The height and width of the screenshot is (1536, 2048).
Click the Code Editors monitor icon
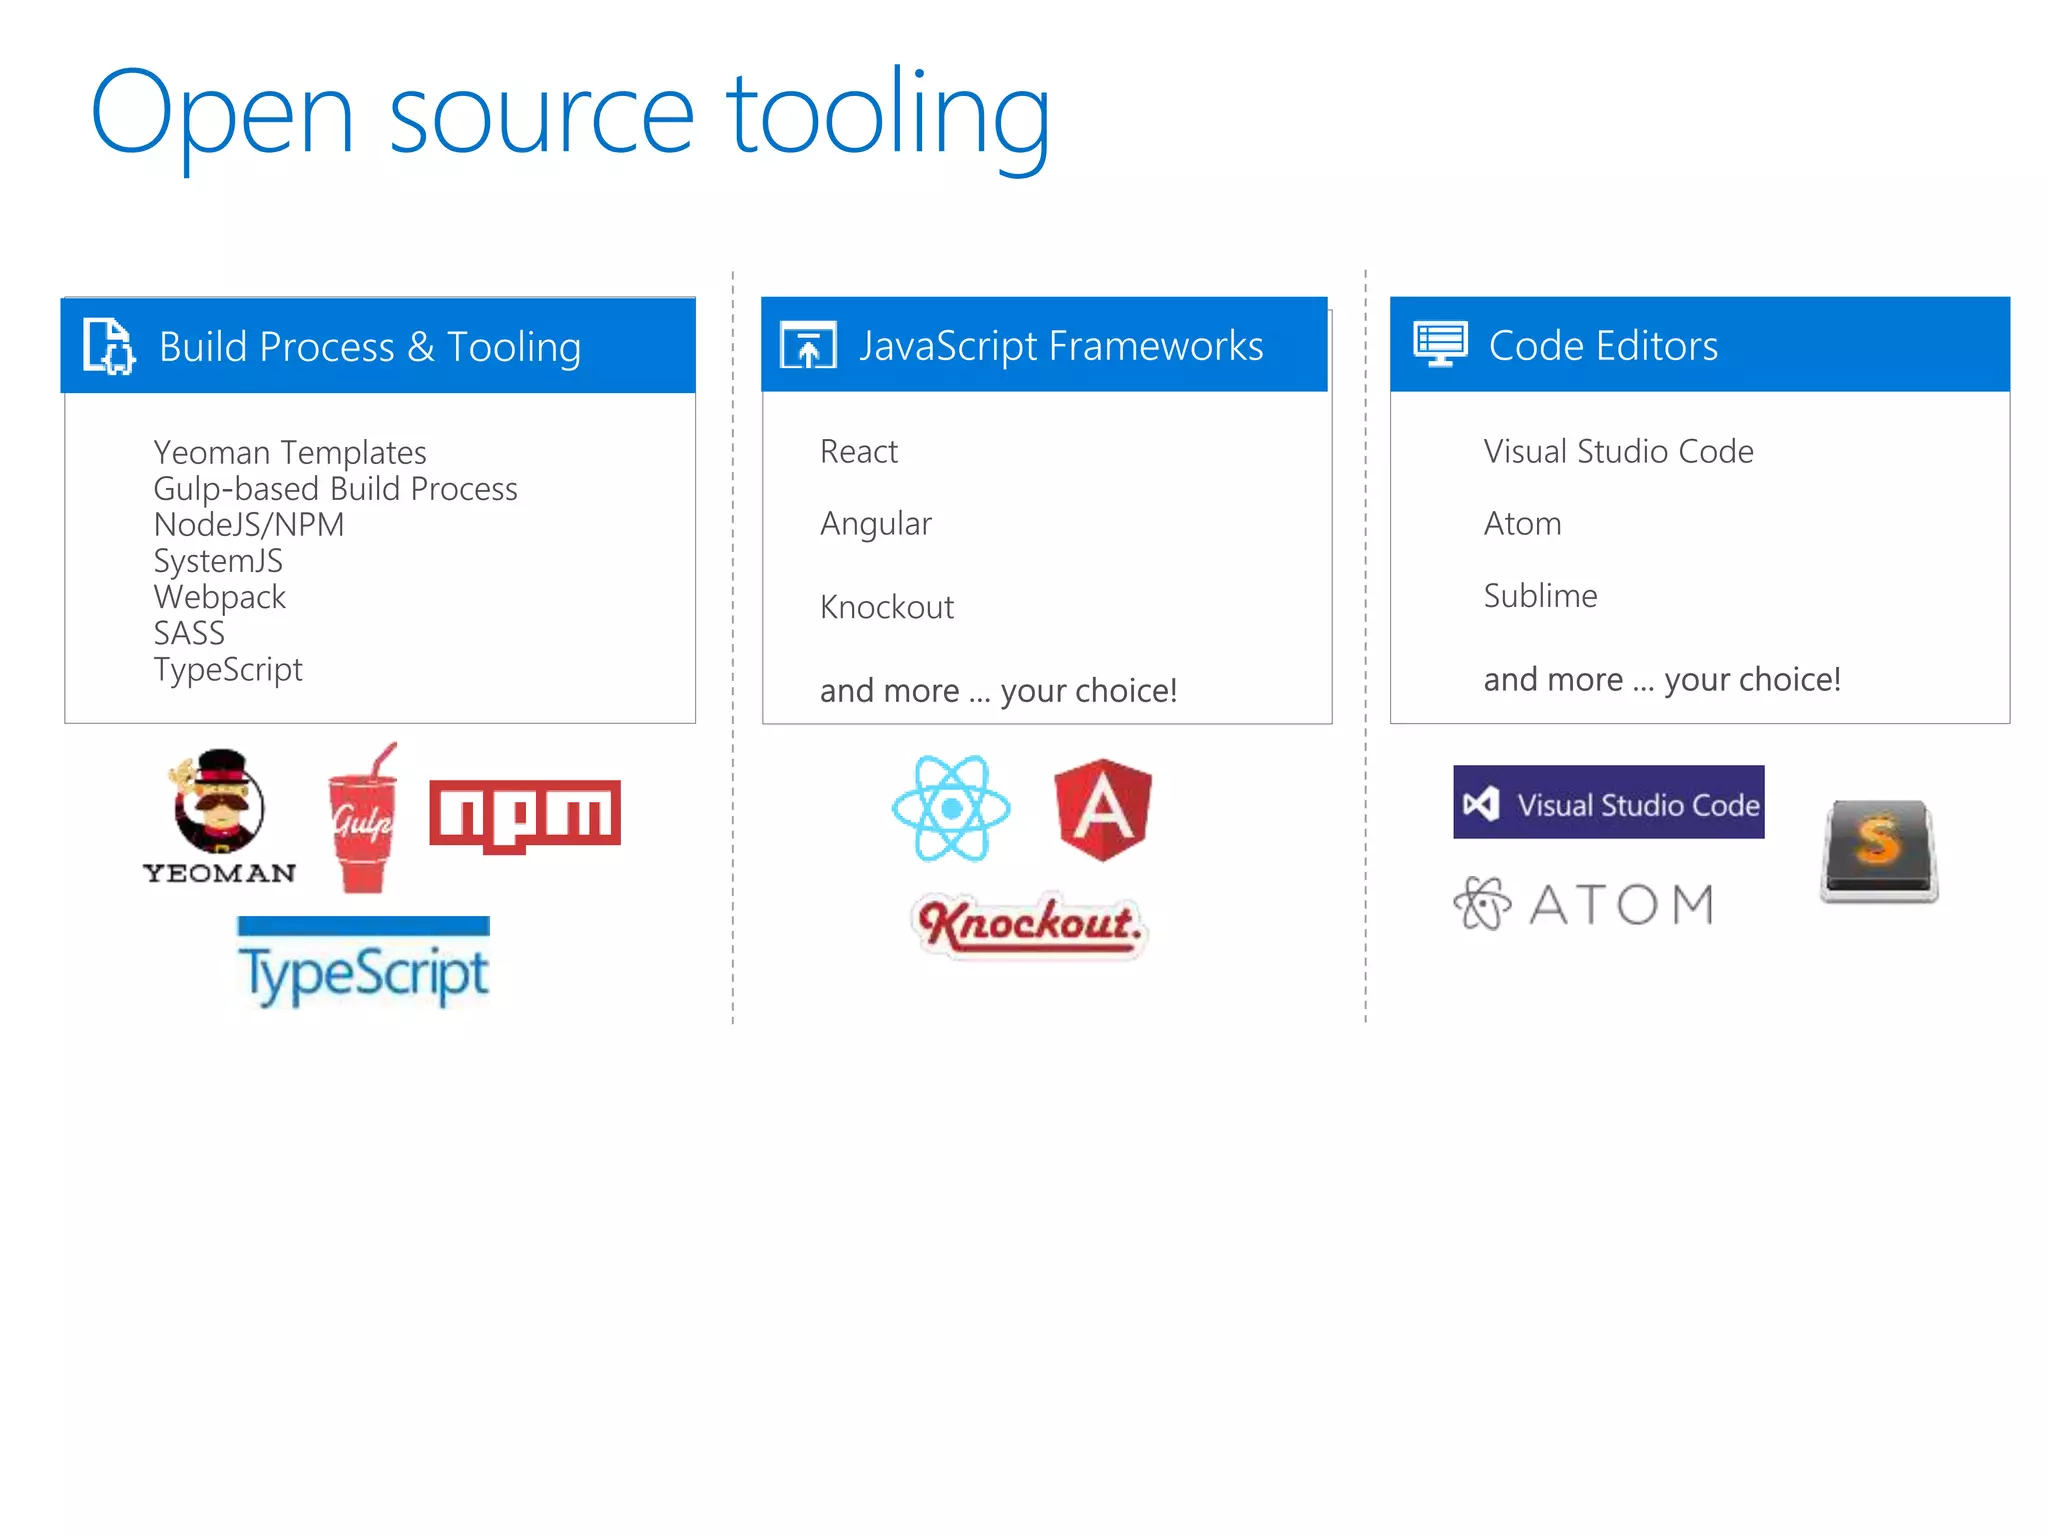coord(1440,344)
